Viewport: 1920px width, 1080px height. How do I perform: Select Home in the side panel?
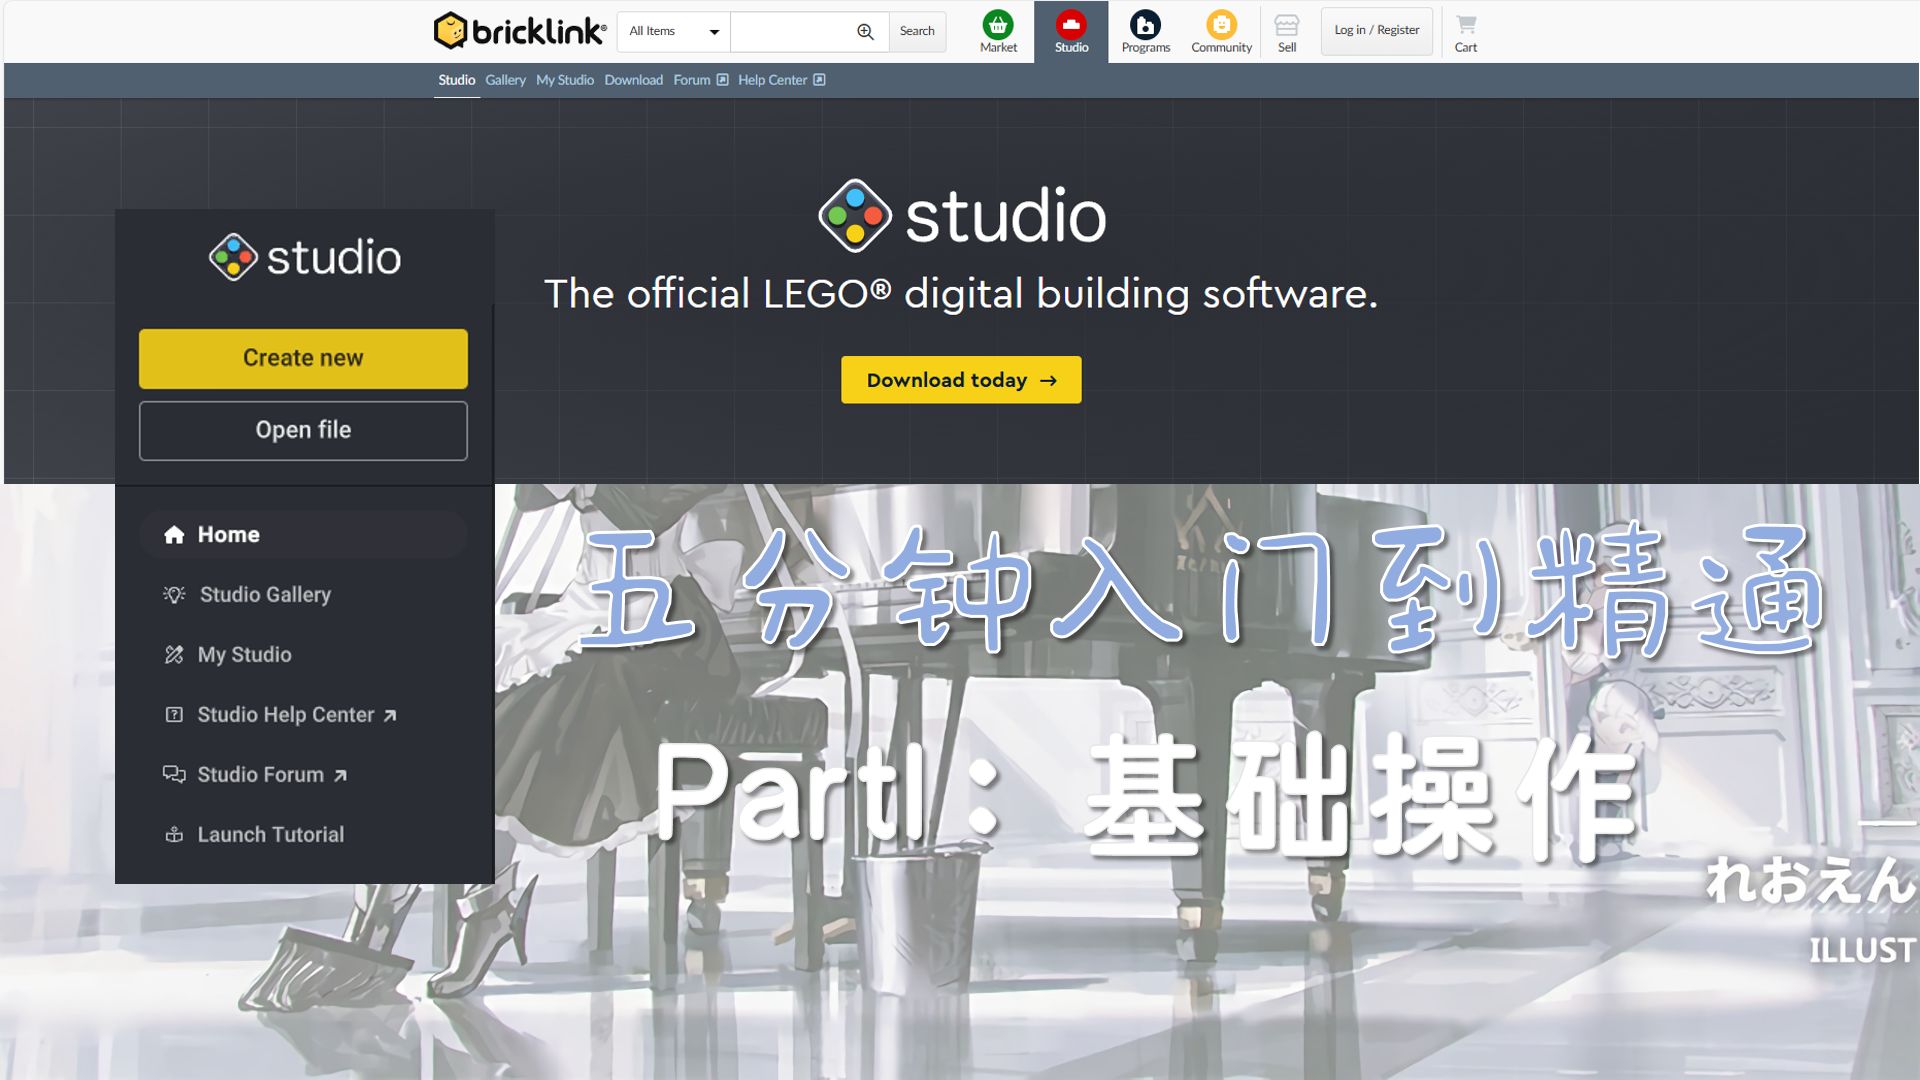point(303,534)
